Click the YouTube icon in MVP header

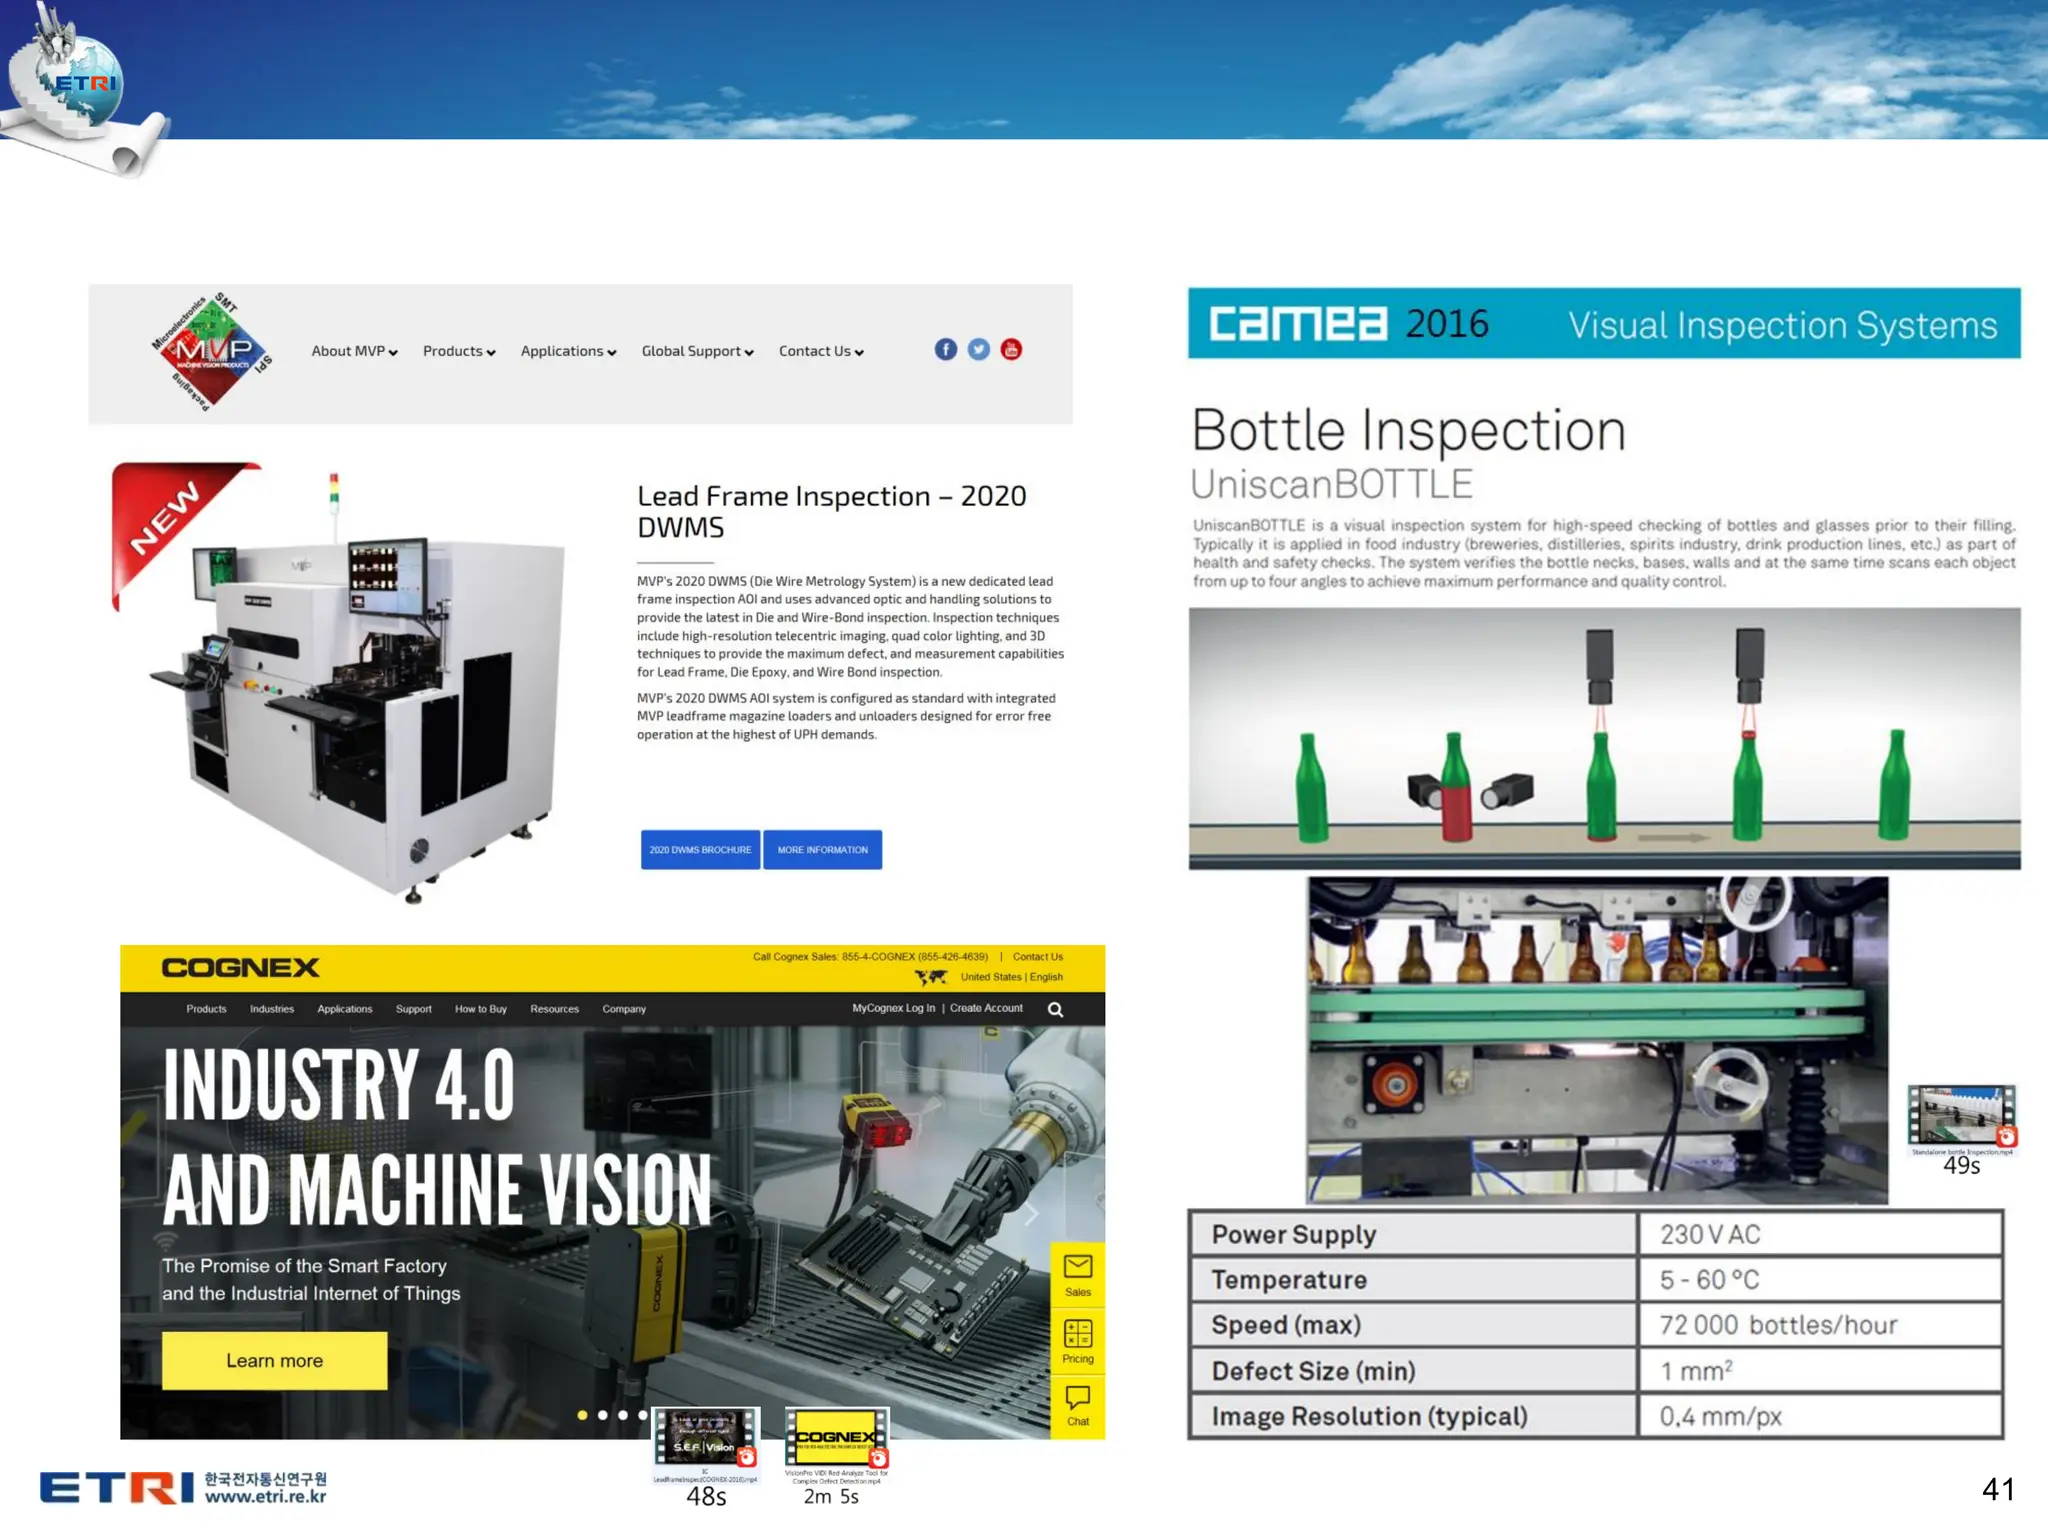(1011, 349)
